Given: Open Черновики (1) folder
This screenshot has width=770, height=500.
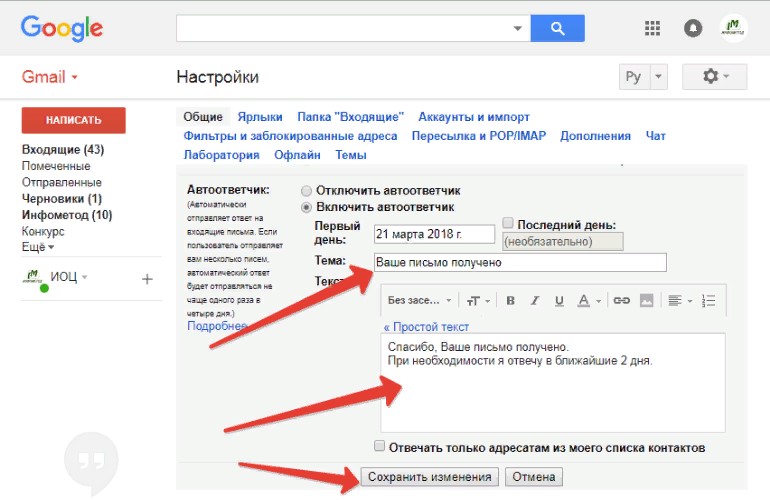Looking at the screenshot, I should coord(62,198).
